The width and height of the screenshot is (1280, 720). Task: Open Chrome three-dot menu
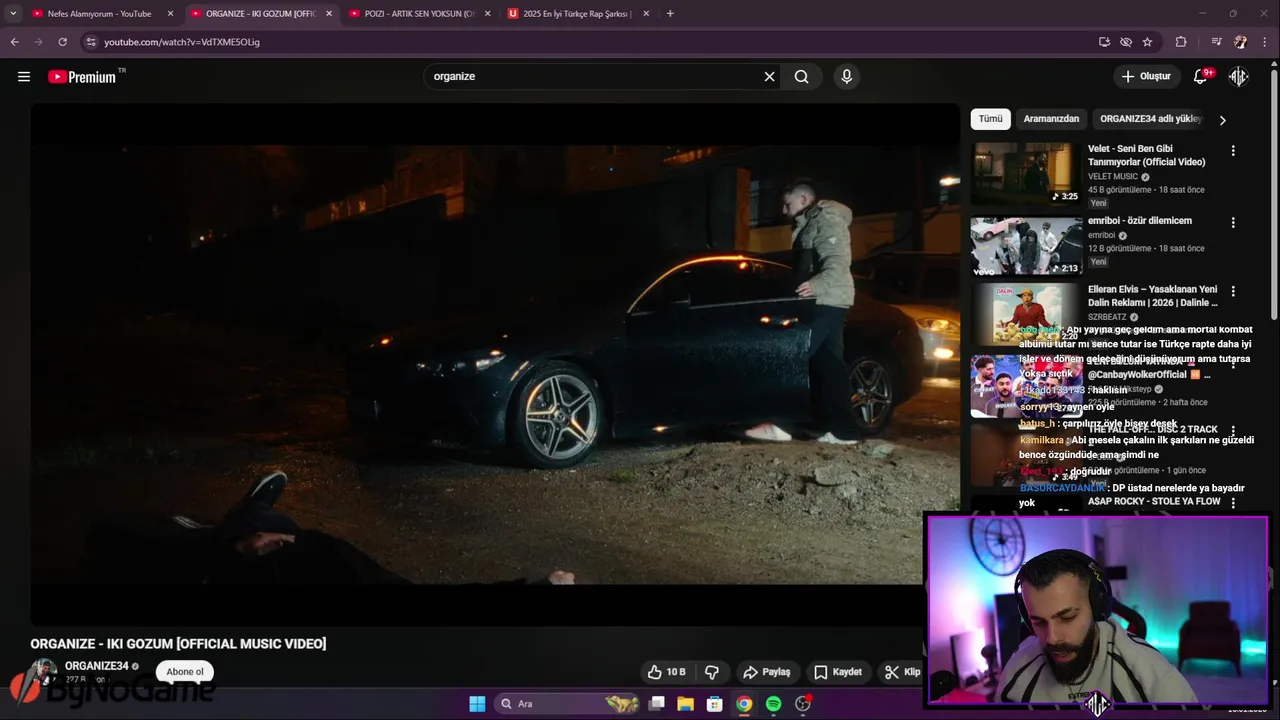coord(1265,42)
